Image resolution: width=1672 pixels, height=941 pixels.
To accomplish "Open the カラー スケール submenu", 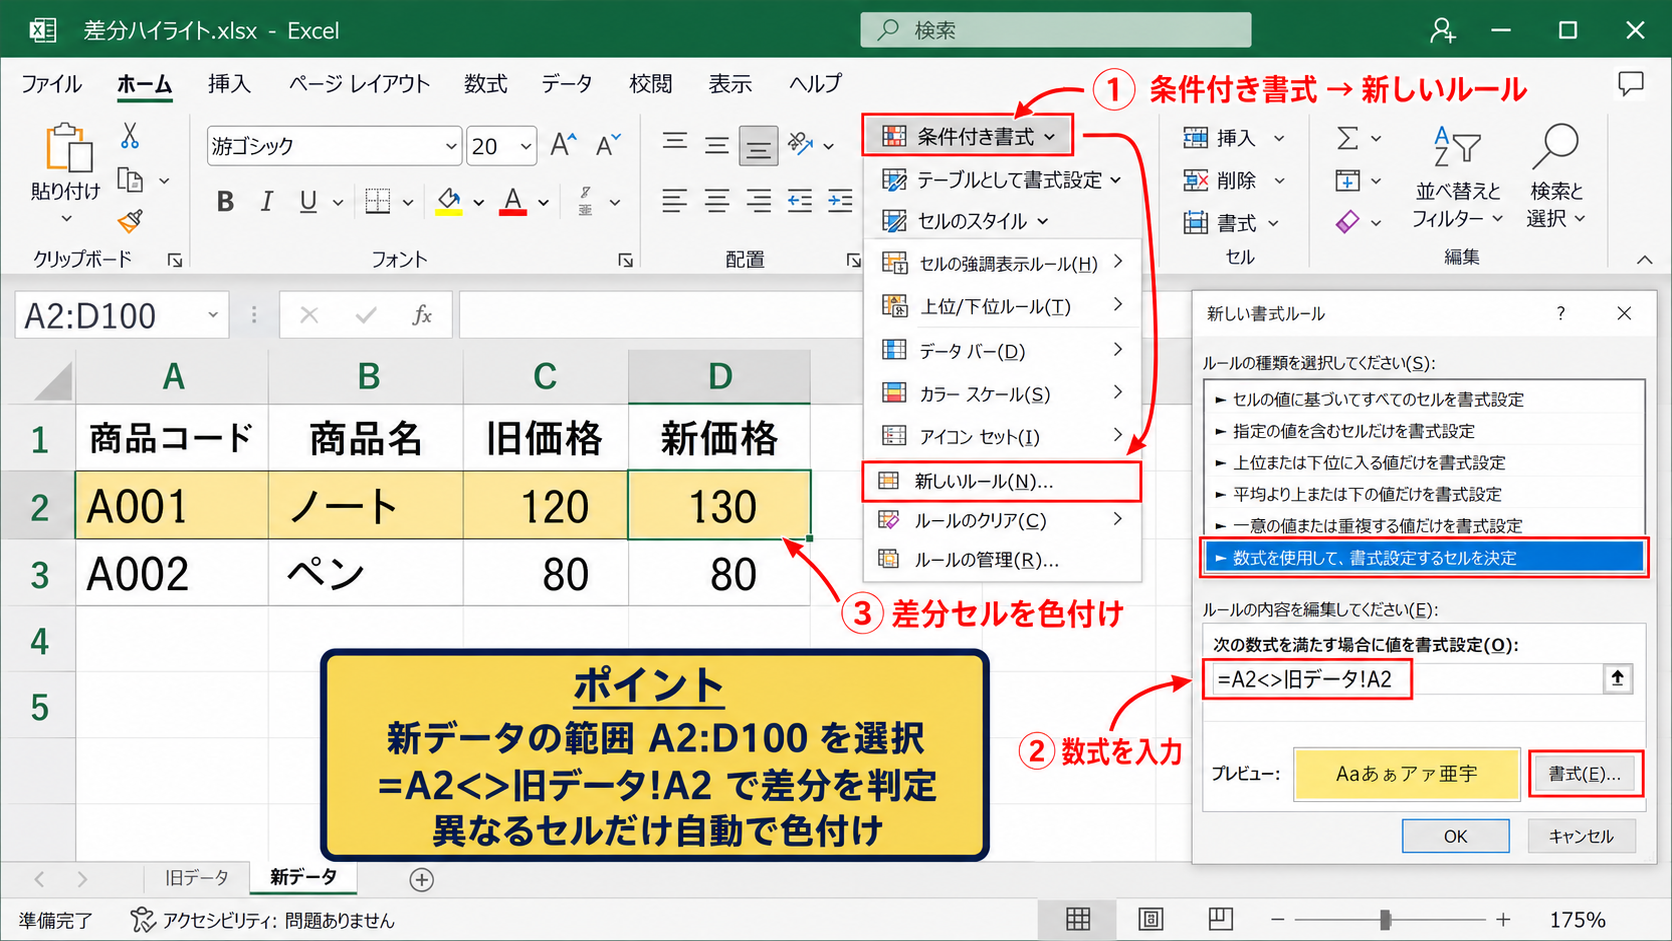I will pos(1002,394).
